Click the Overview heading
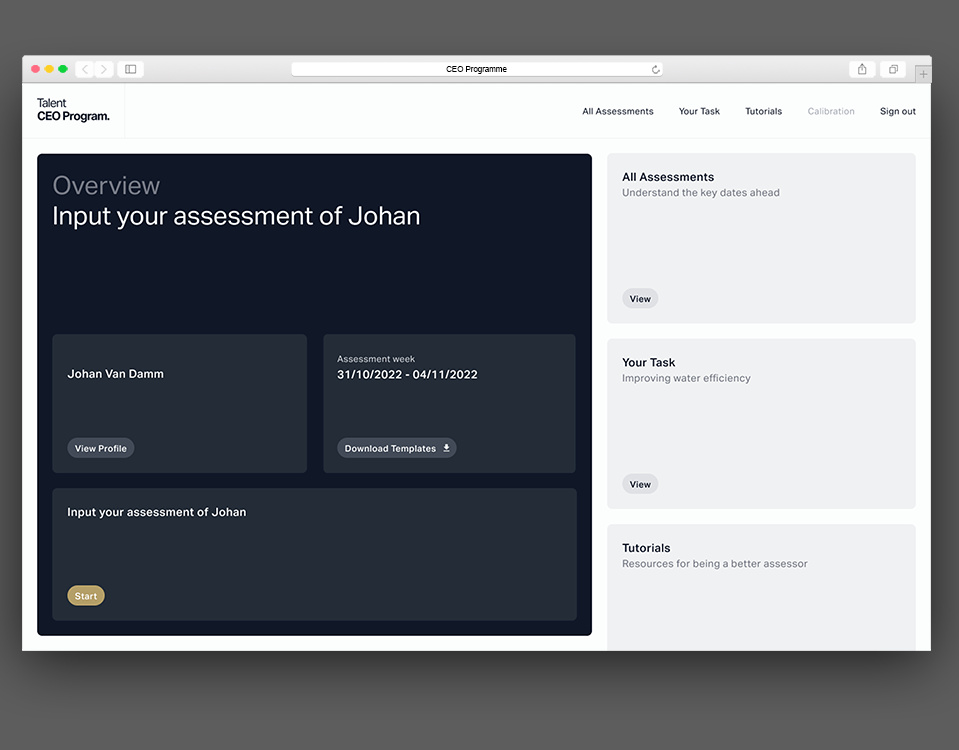This screenshot has height=750, width=959. [x=106, y=185]
